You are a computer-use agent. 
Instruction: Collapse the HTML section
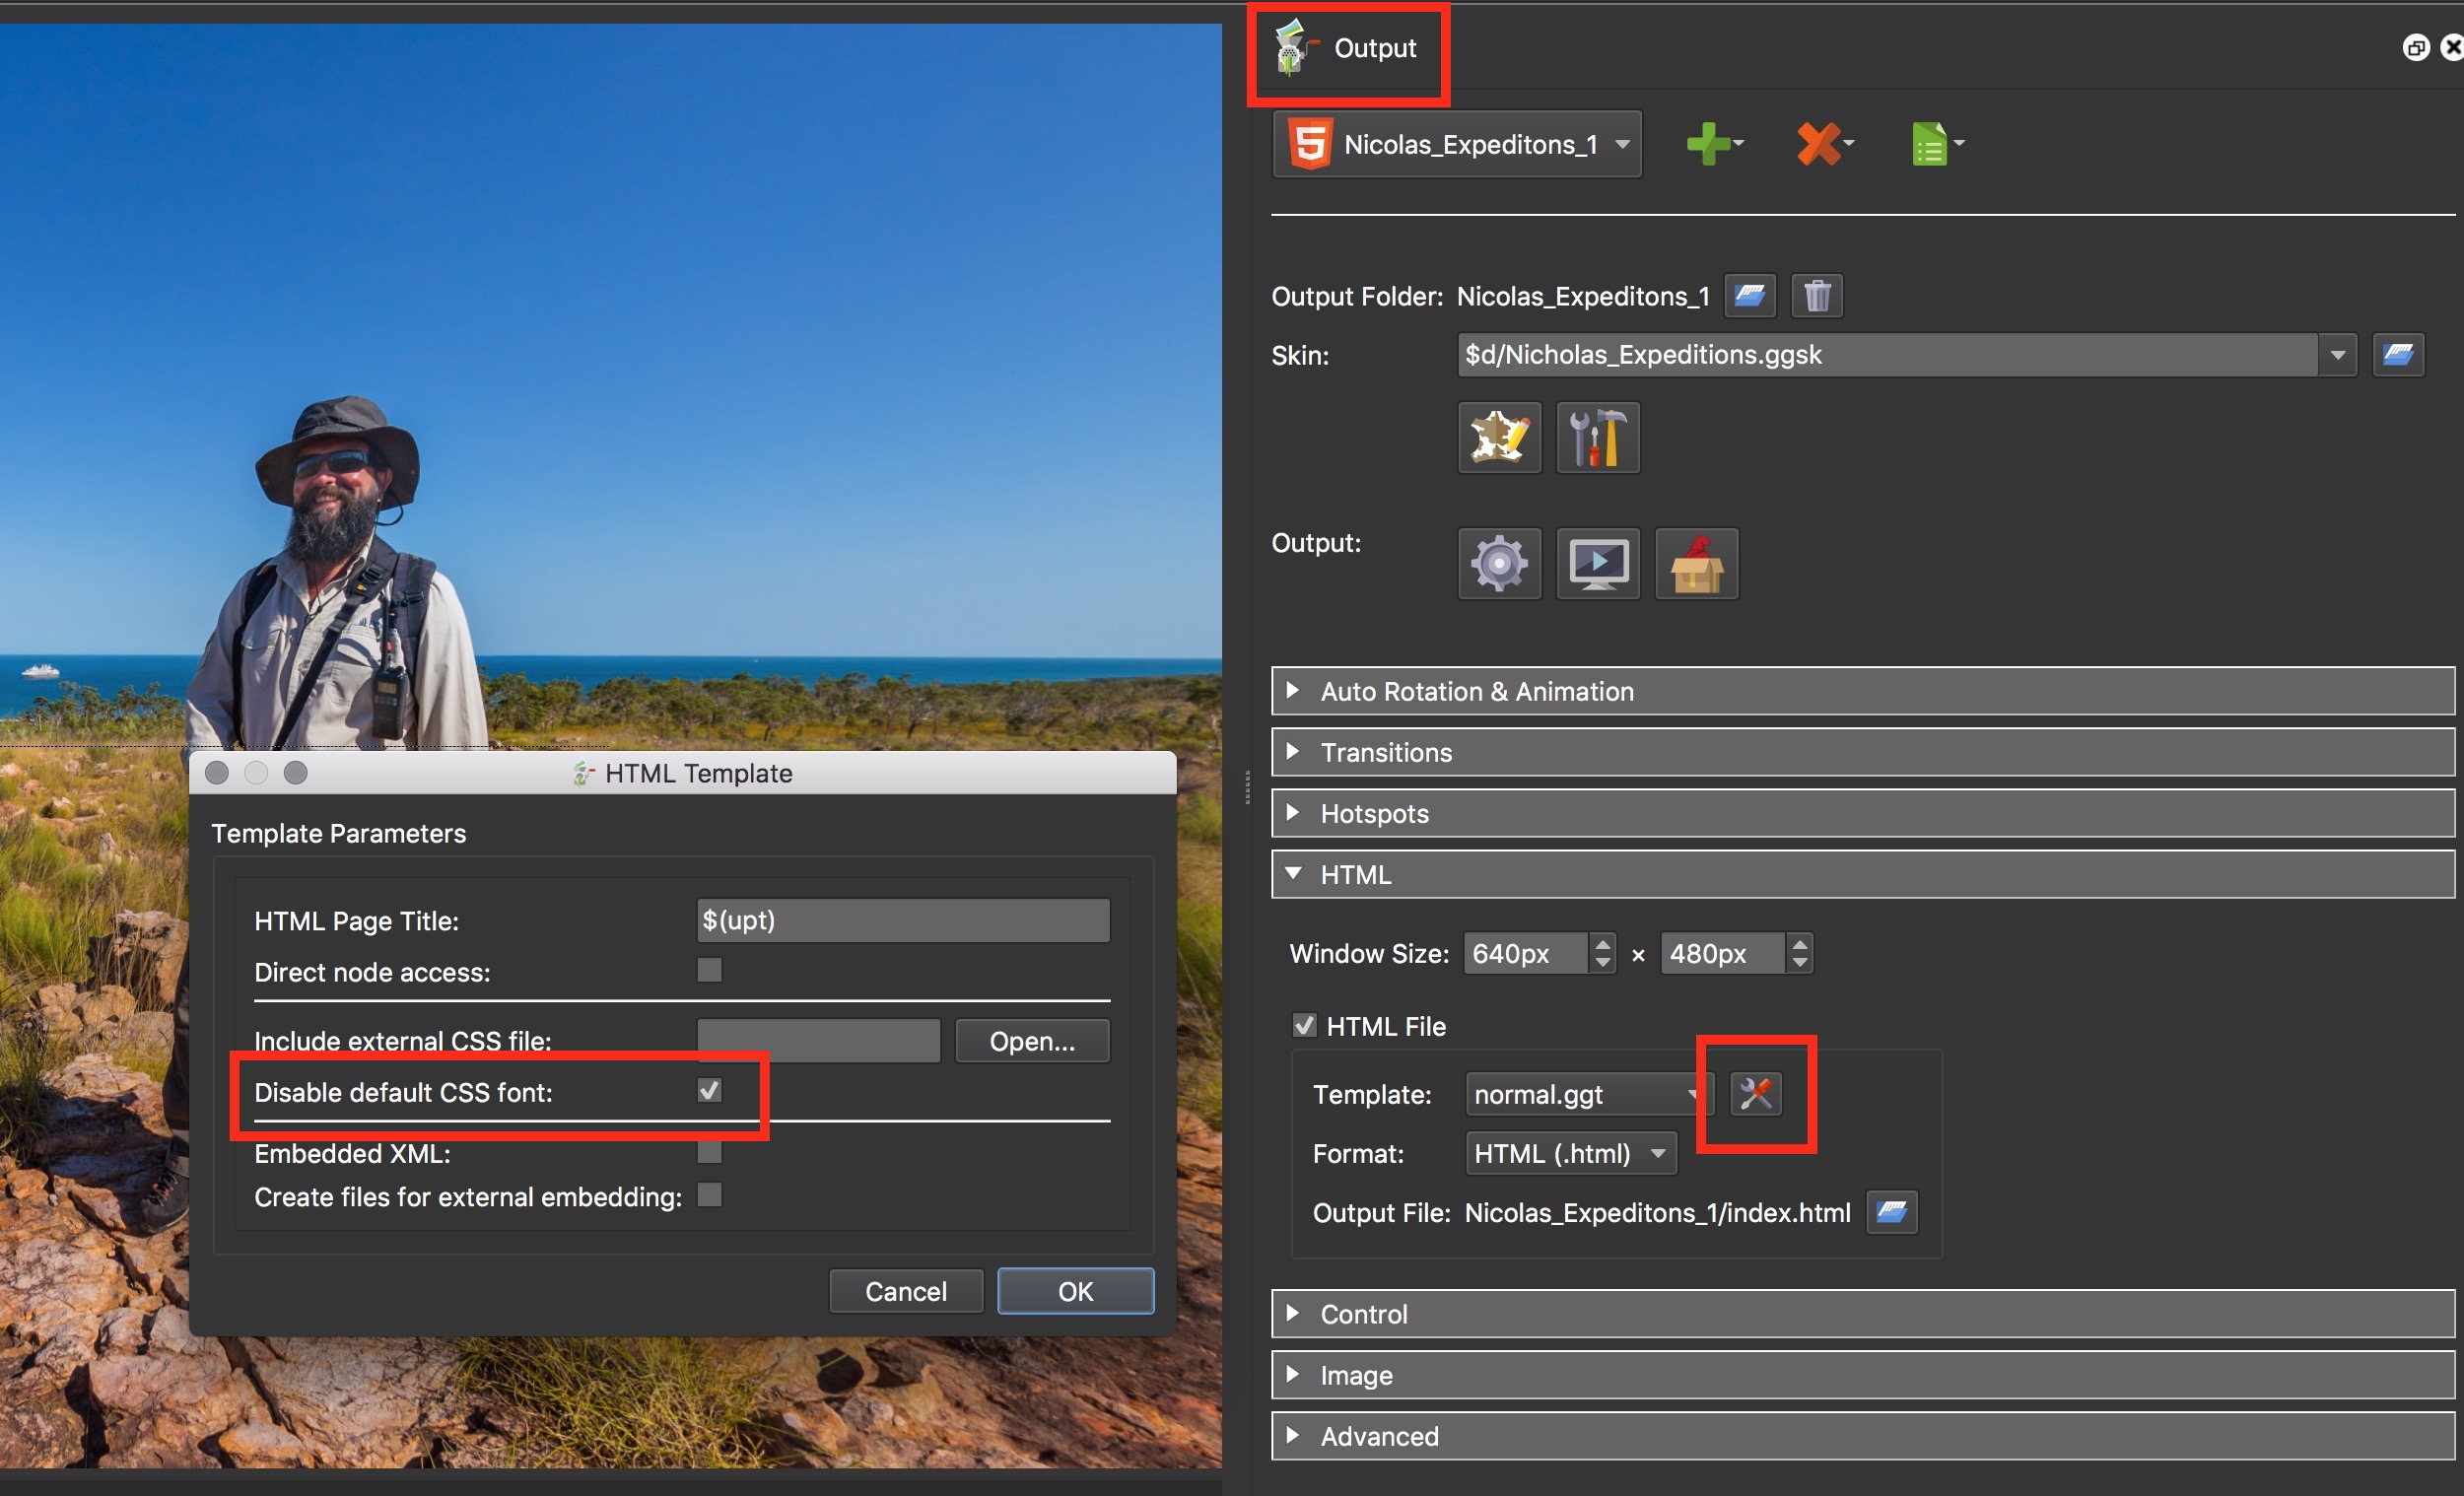(x=1862, y=874)
